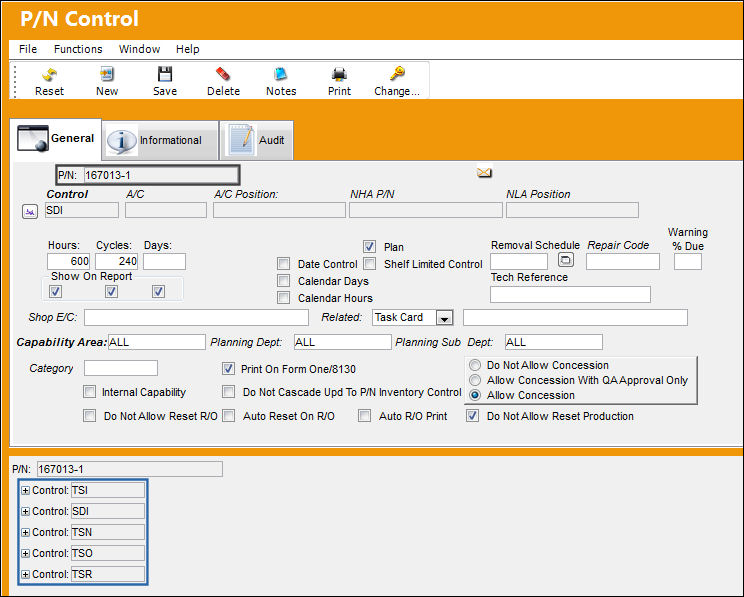Open the Window menu
This screenshot has width=744, height=597.
pos(139,49)
